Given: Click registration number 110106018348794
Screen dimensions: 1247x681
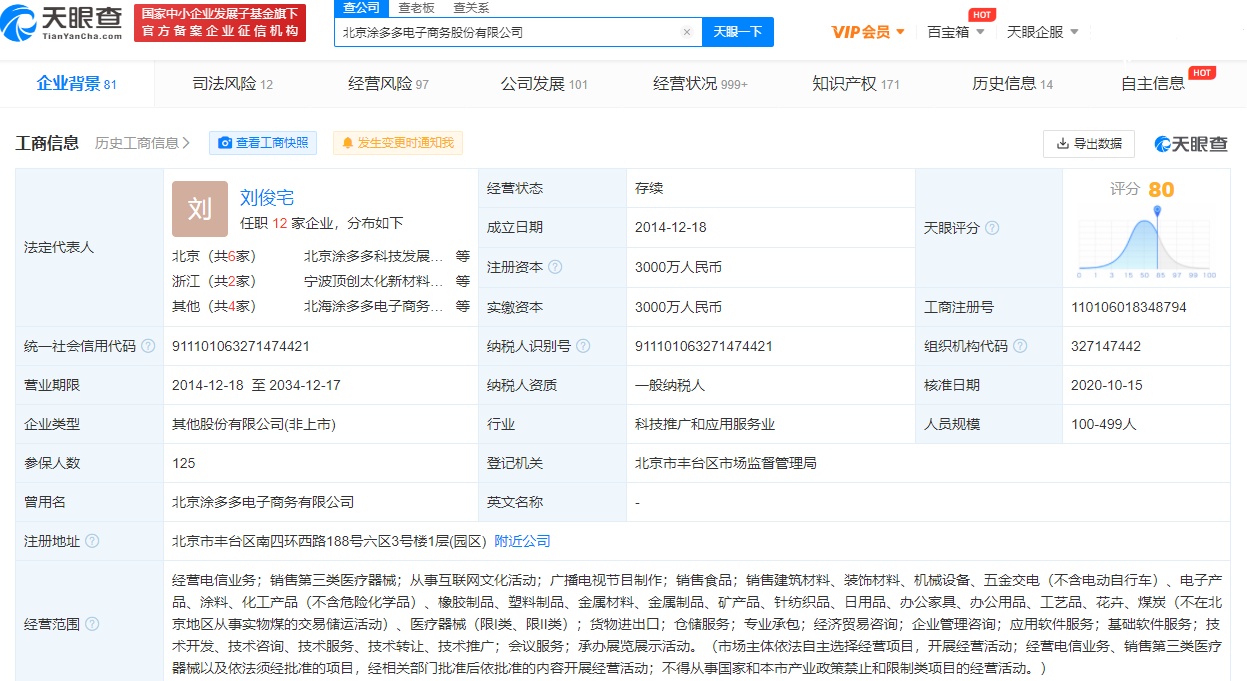Looking at the screenshot, I should click(x=1129, y=307).
